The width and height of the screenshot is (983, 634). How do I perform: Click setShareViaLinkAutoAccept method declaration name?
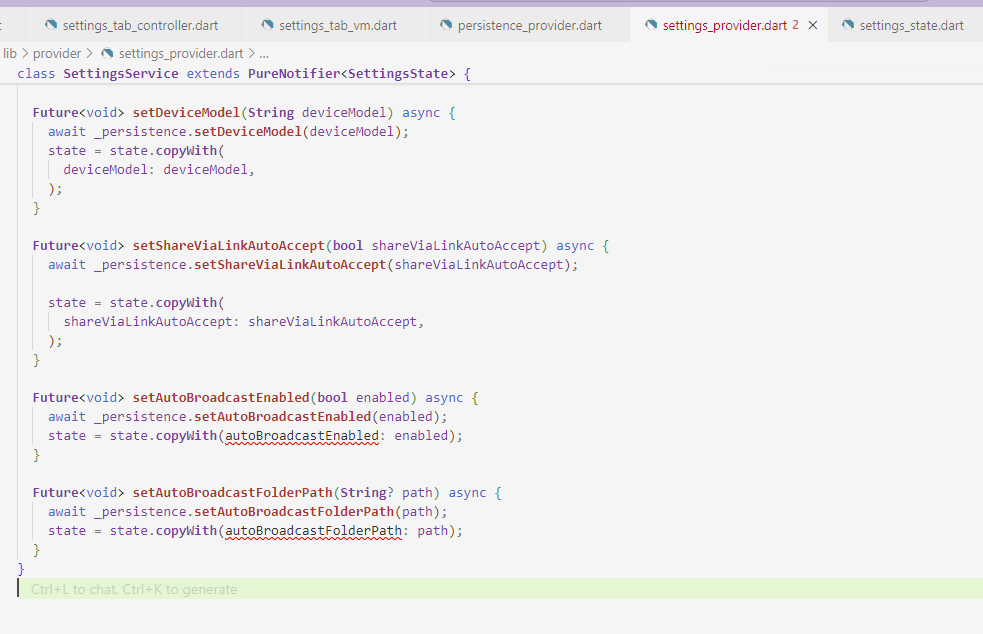228,245
